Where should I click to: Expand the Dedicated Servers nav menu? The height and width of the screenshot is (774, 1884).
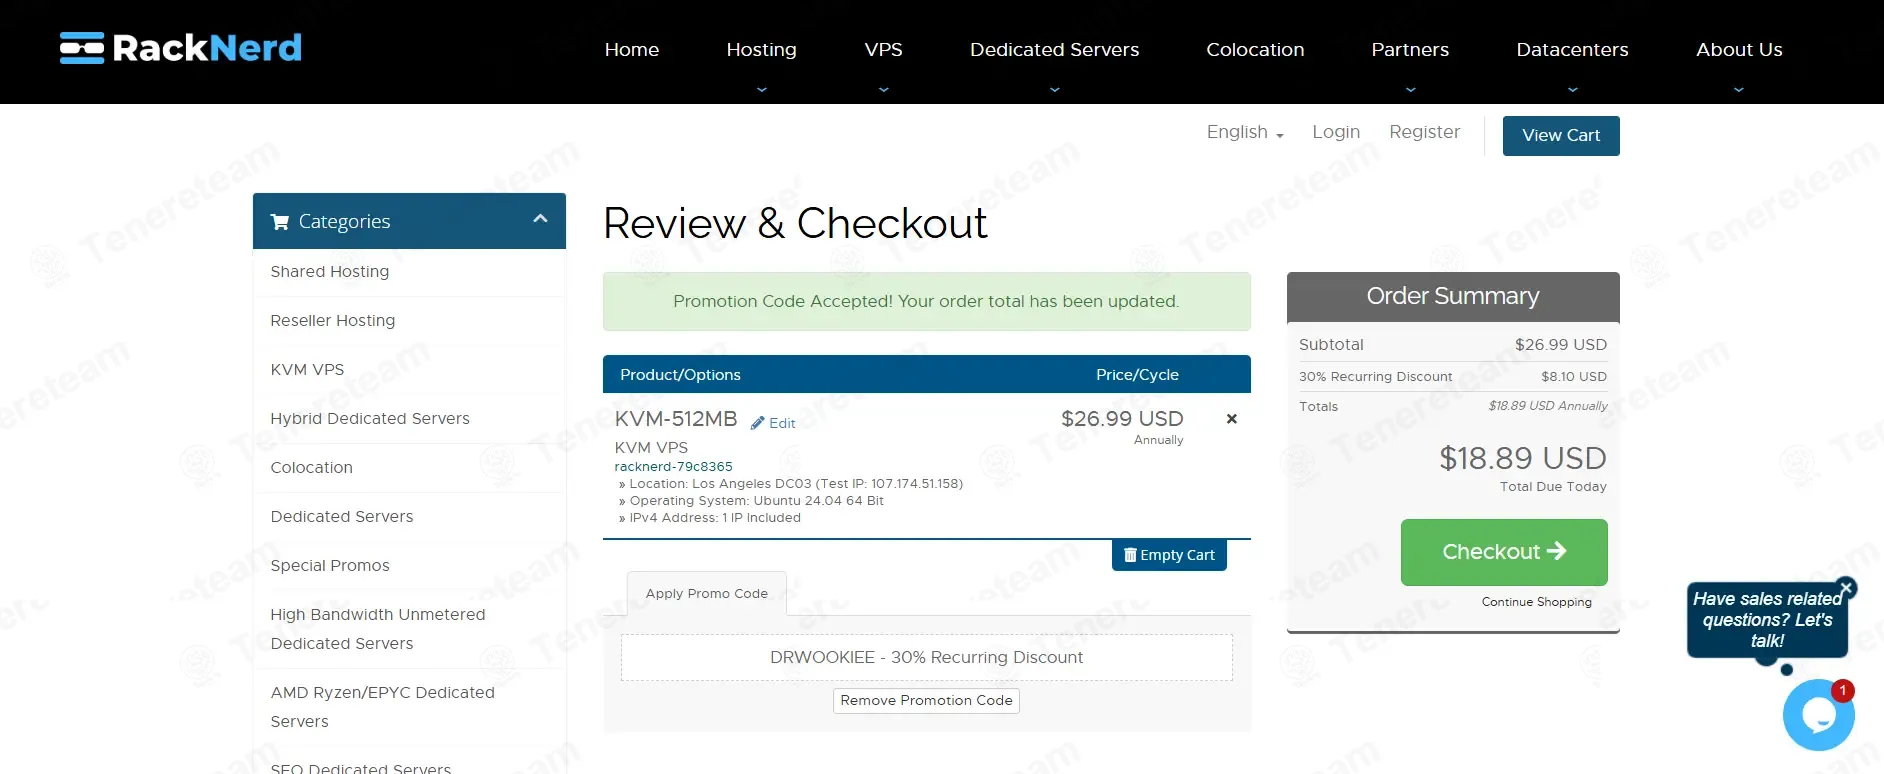tap(1055, 50)
